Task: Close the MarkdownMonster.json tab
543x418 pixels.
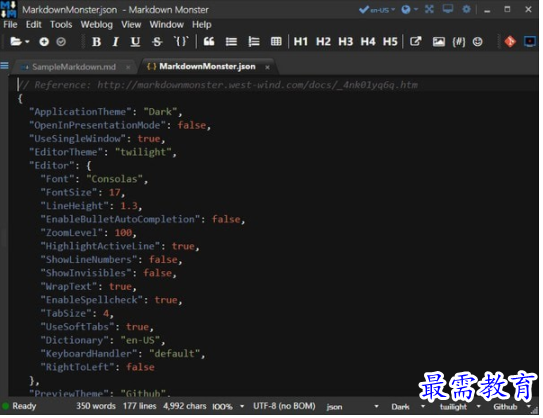Action: [x=267, y=67]
